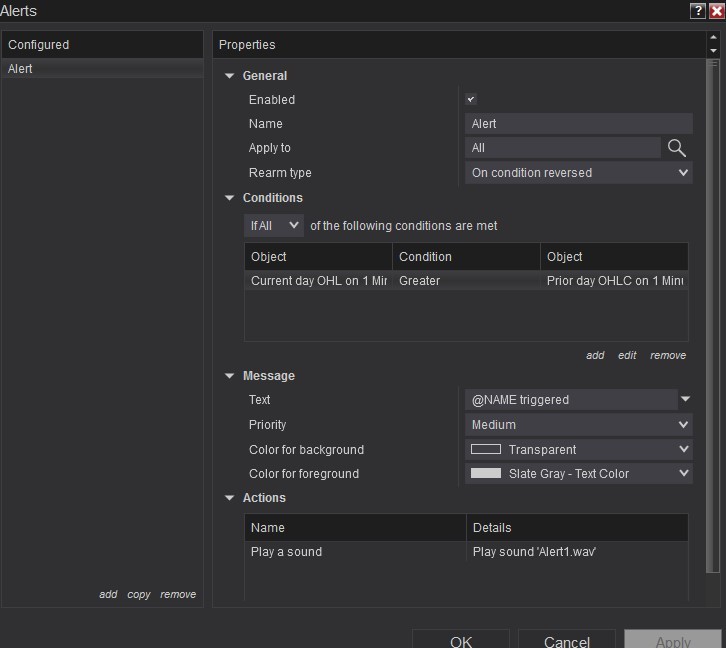
Task: Click the Slate Gray foreground color swatch
Action: tap(486, 474)
